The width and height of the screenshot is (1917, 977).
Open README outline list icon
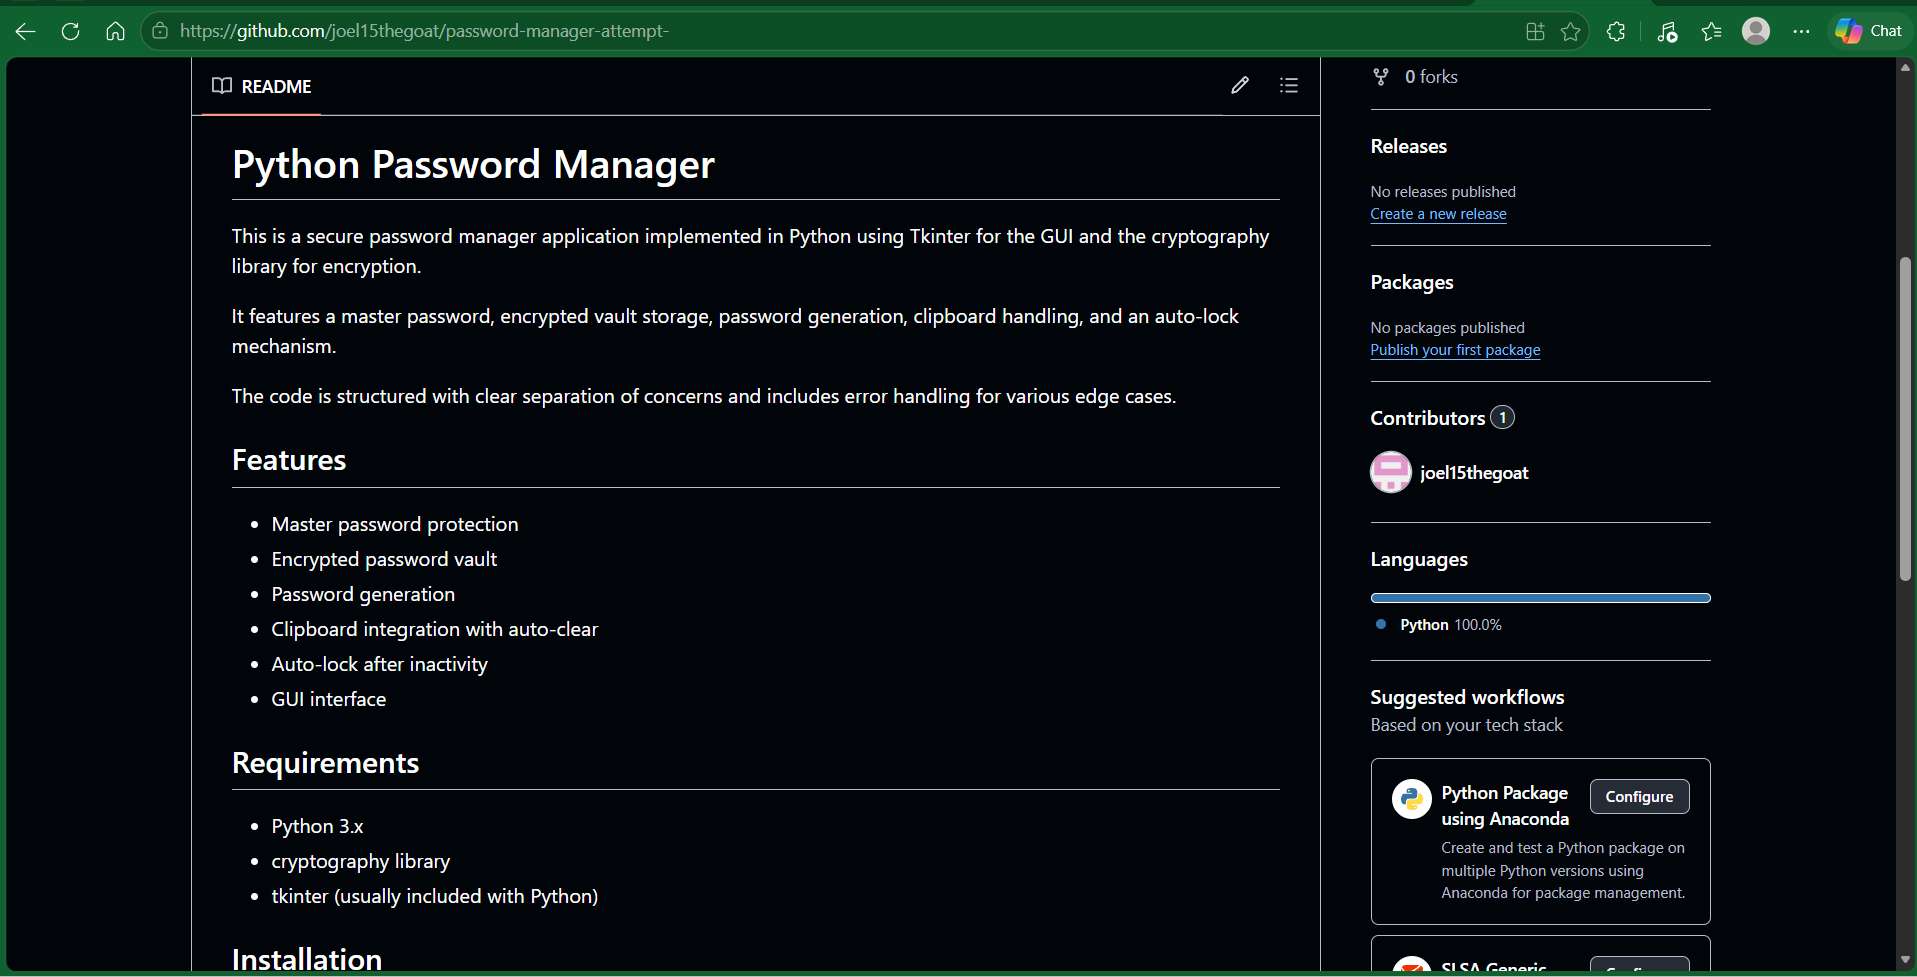pos(1289,85)
